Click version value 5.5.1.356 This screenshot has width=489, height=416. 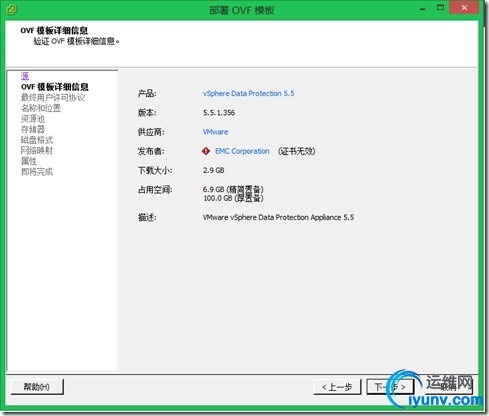pos(219,113)
